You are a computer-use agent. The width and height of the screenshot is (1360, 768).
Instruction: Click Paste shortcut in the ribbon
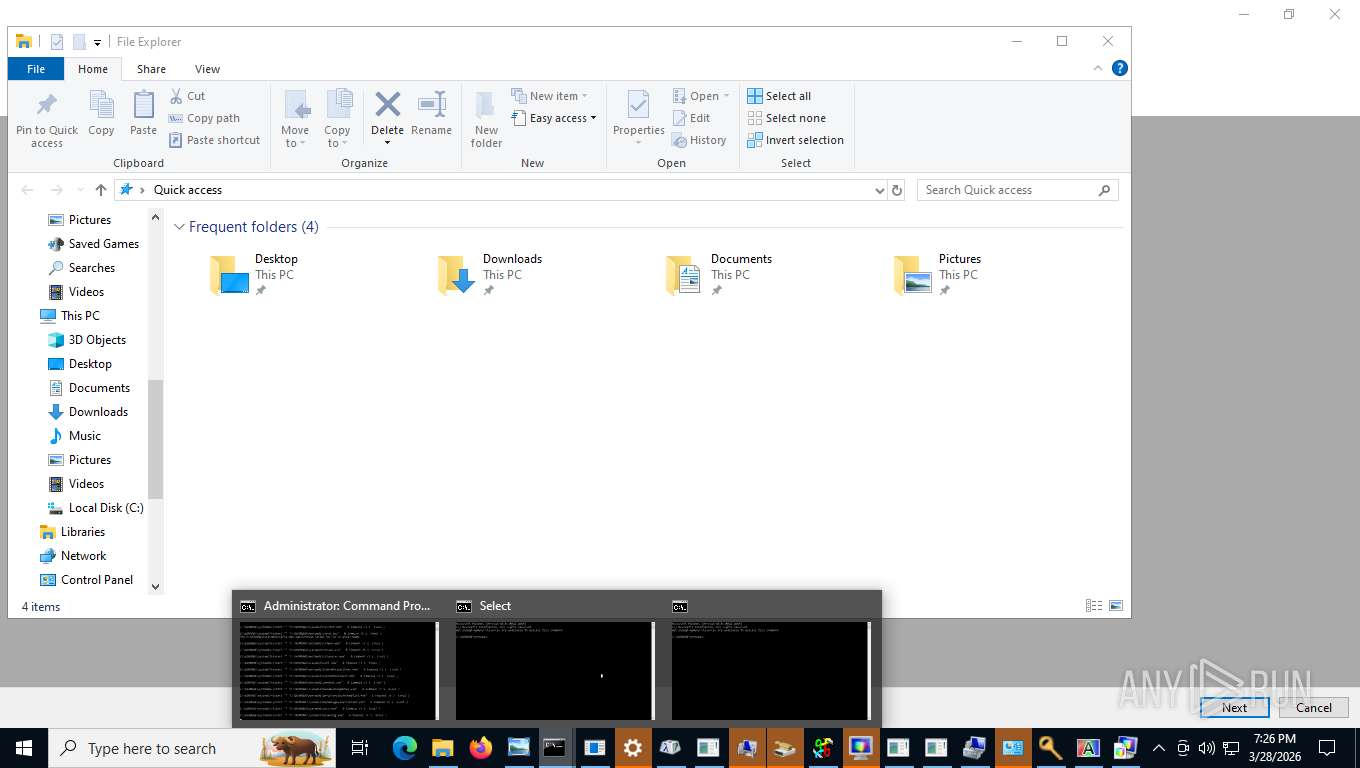(214, 140)
